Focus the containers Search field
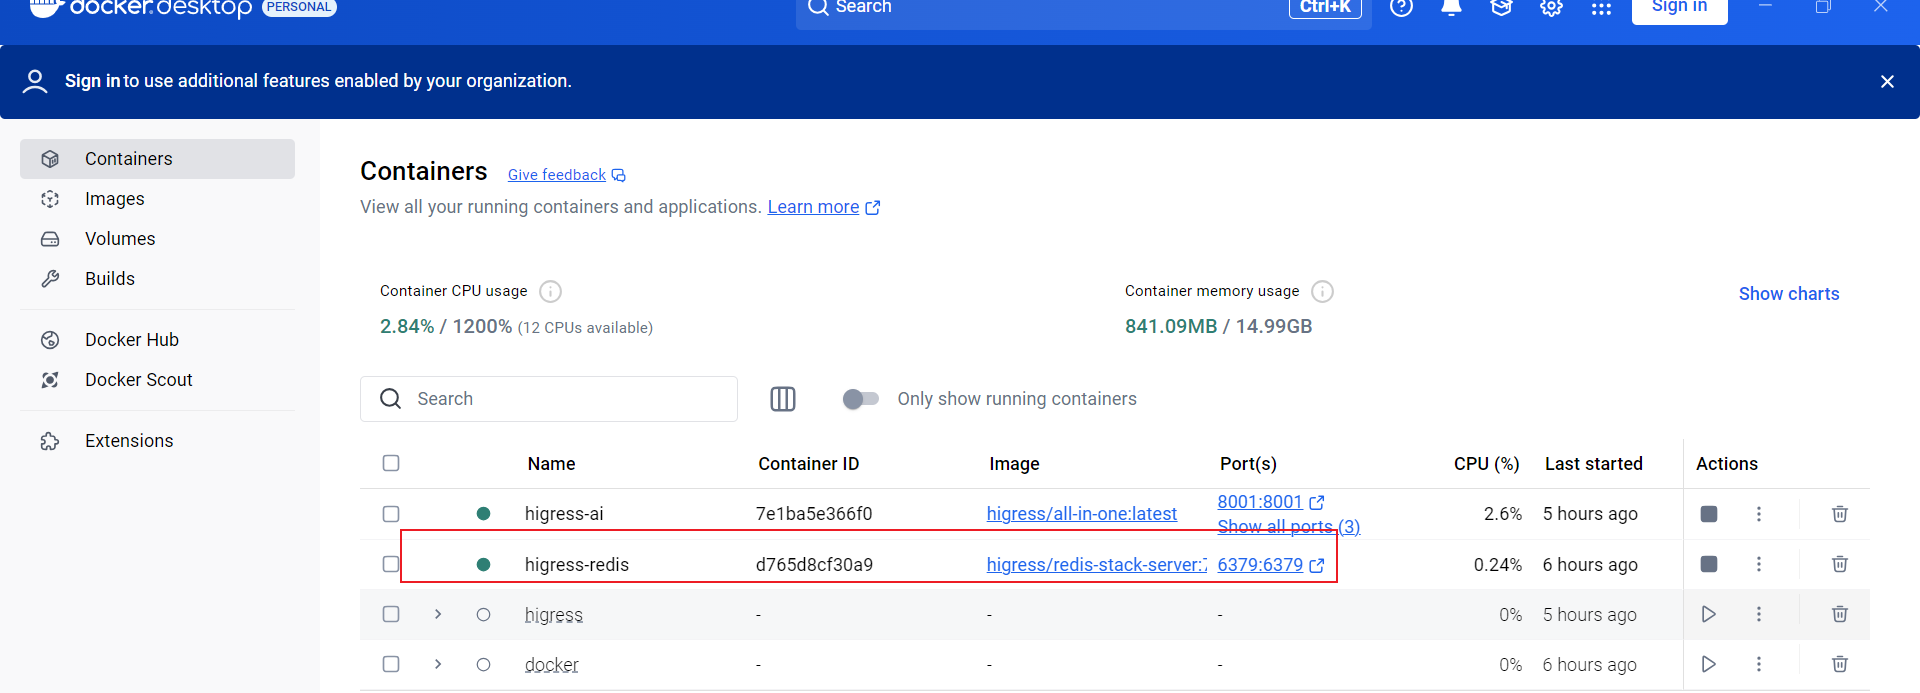The image size is (1920, 693). [549, 399]
